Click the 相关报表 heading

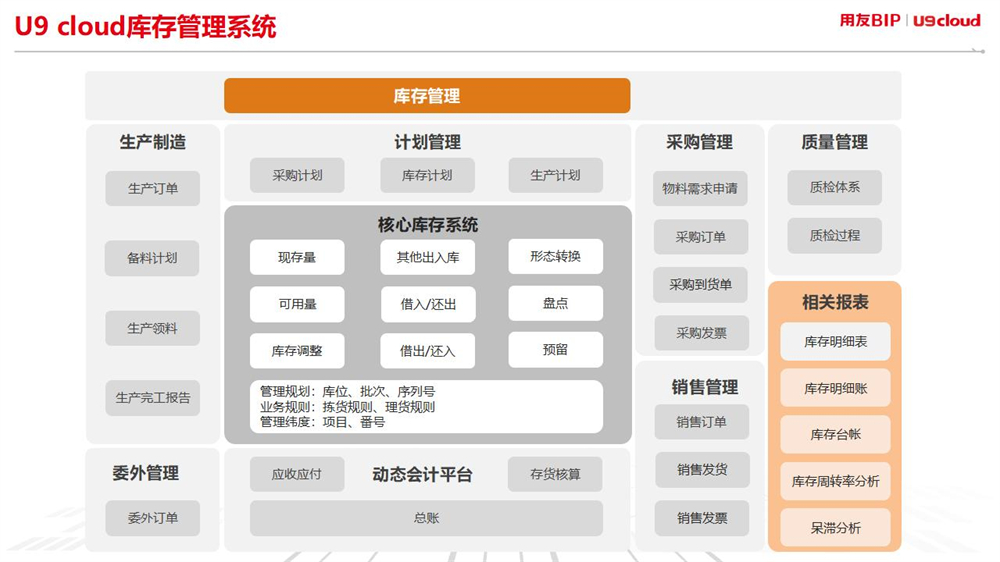[835, 302]
